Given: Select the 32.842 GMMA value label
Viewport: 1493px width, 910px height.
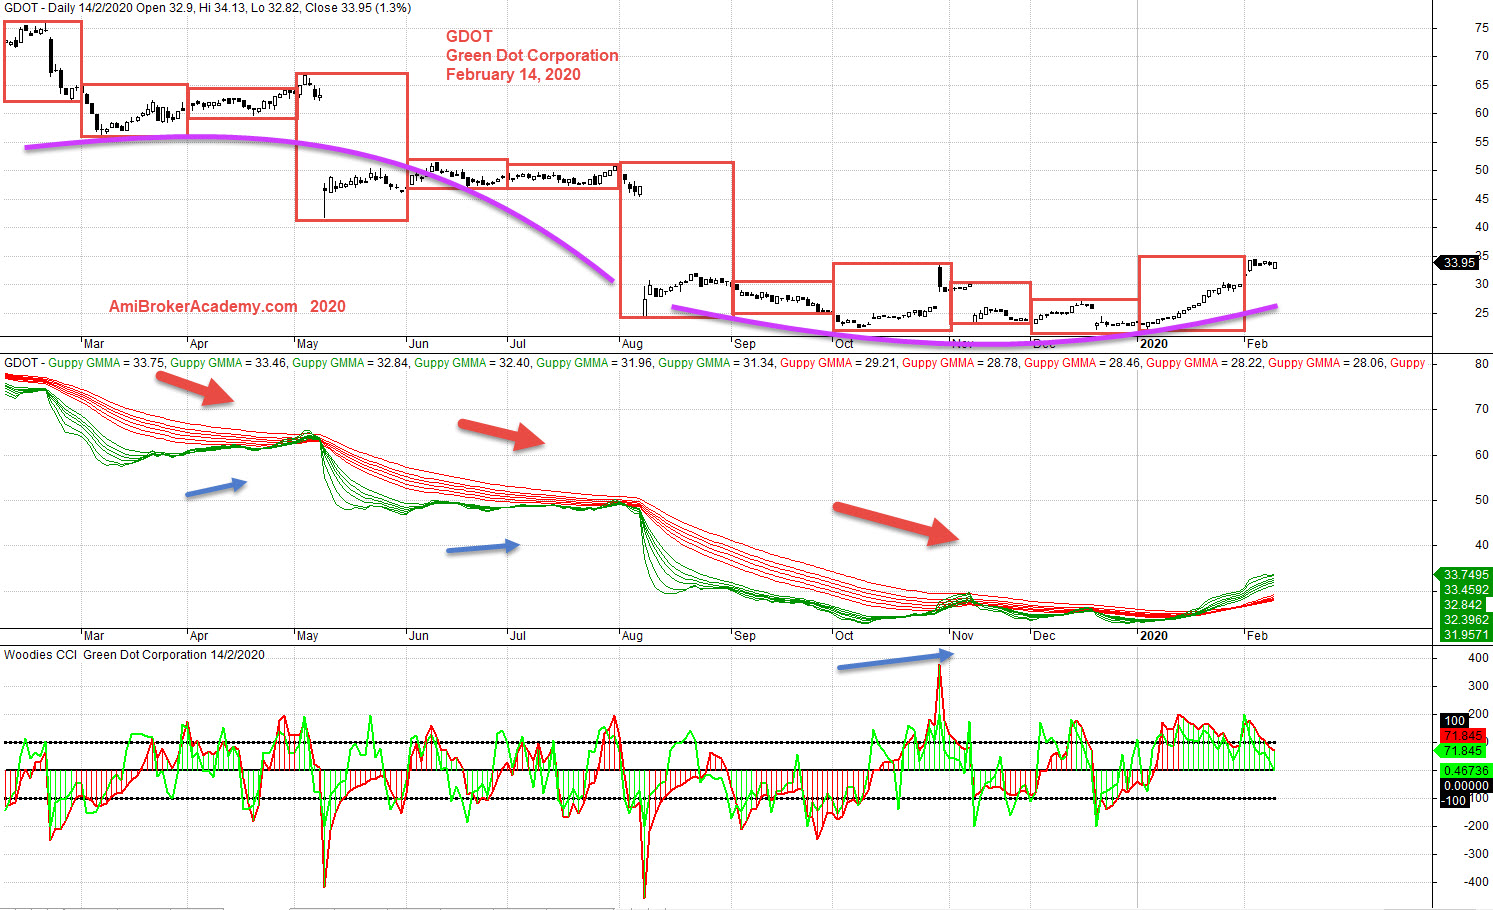Looking at the screenshot, I should (1465, 605).
